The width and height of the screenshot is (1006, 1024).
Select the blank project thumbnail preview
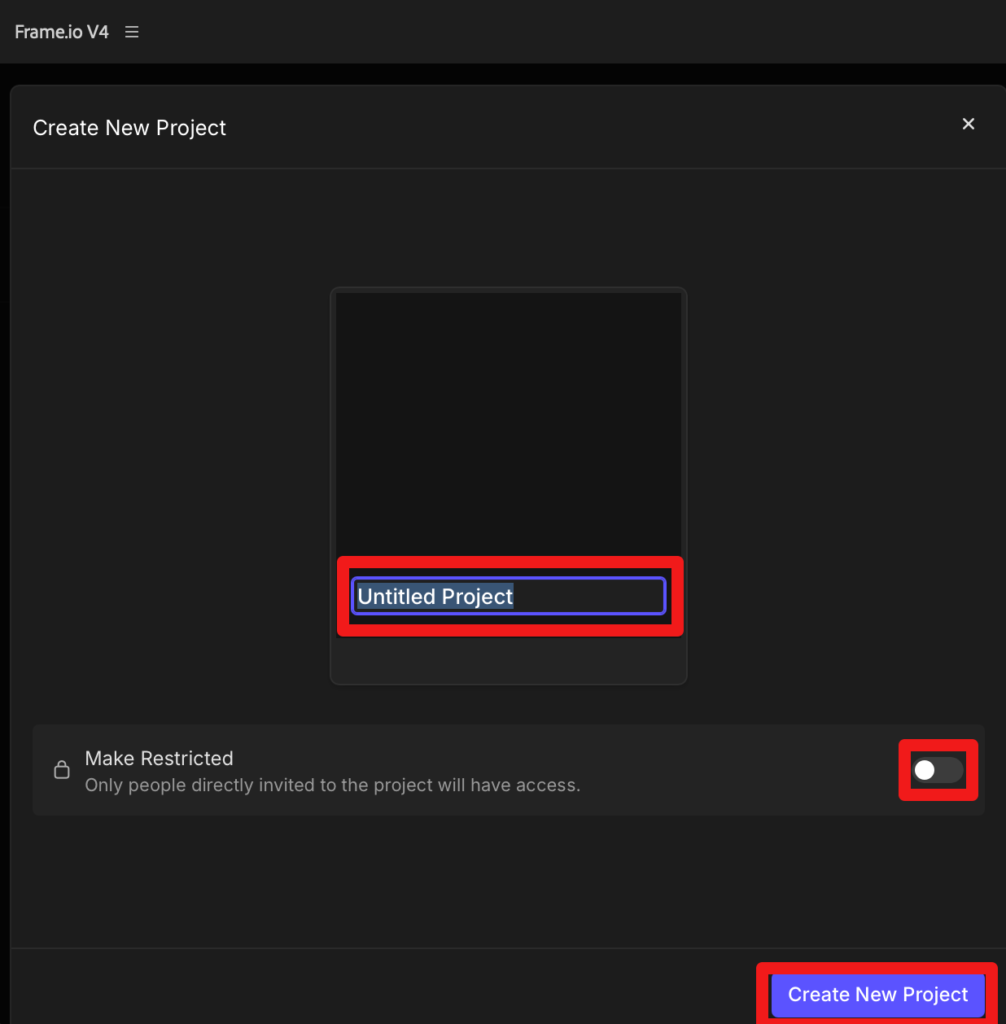click(508, 420)
